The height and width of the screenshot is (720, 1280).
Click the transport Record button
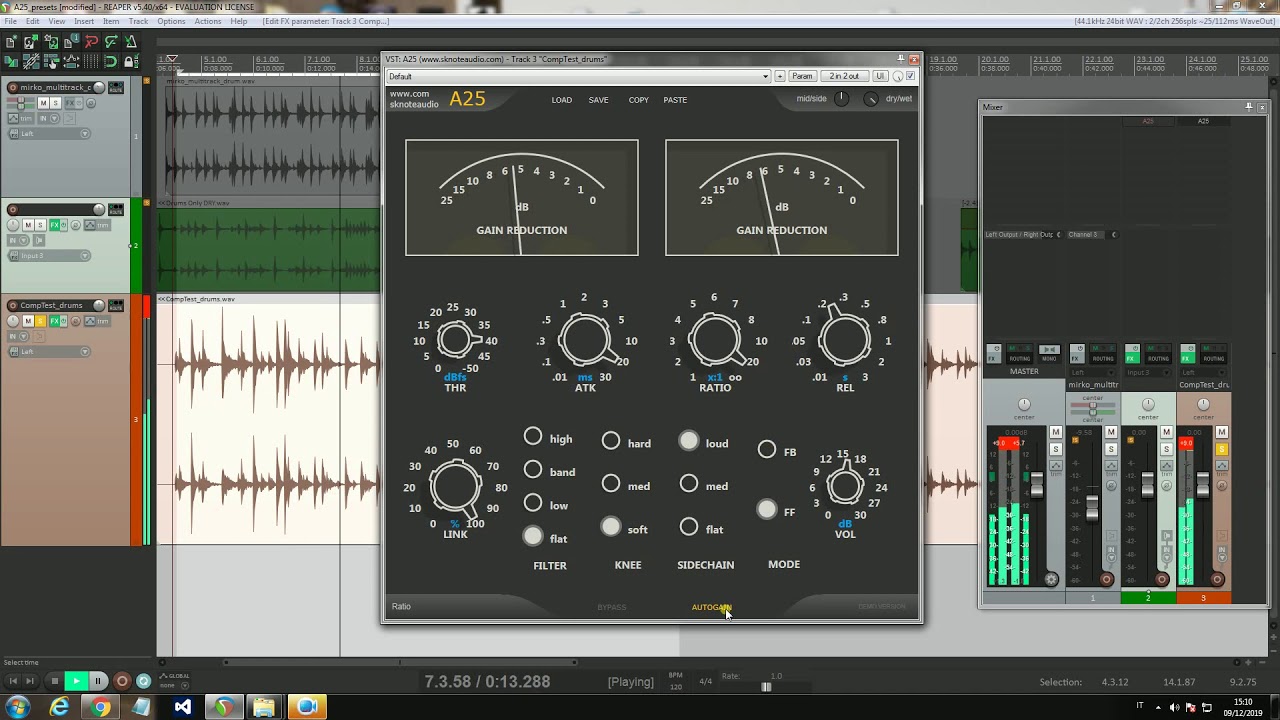(121, 681)
